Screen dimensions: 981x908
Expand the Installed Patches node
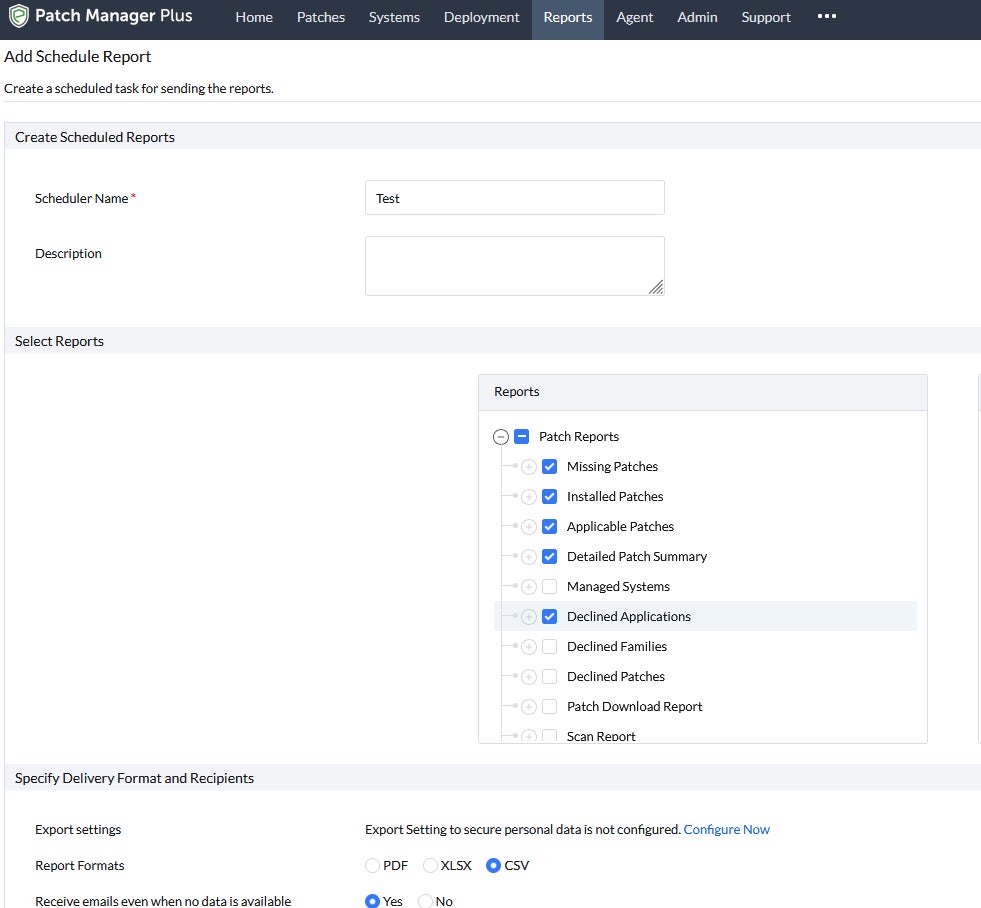point(529,497)
